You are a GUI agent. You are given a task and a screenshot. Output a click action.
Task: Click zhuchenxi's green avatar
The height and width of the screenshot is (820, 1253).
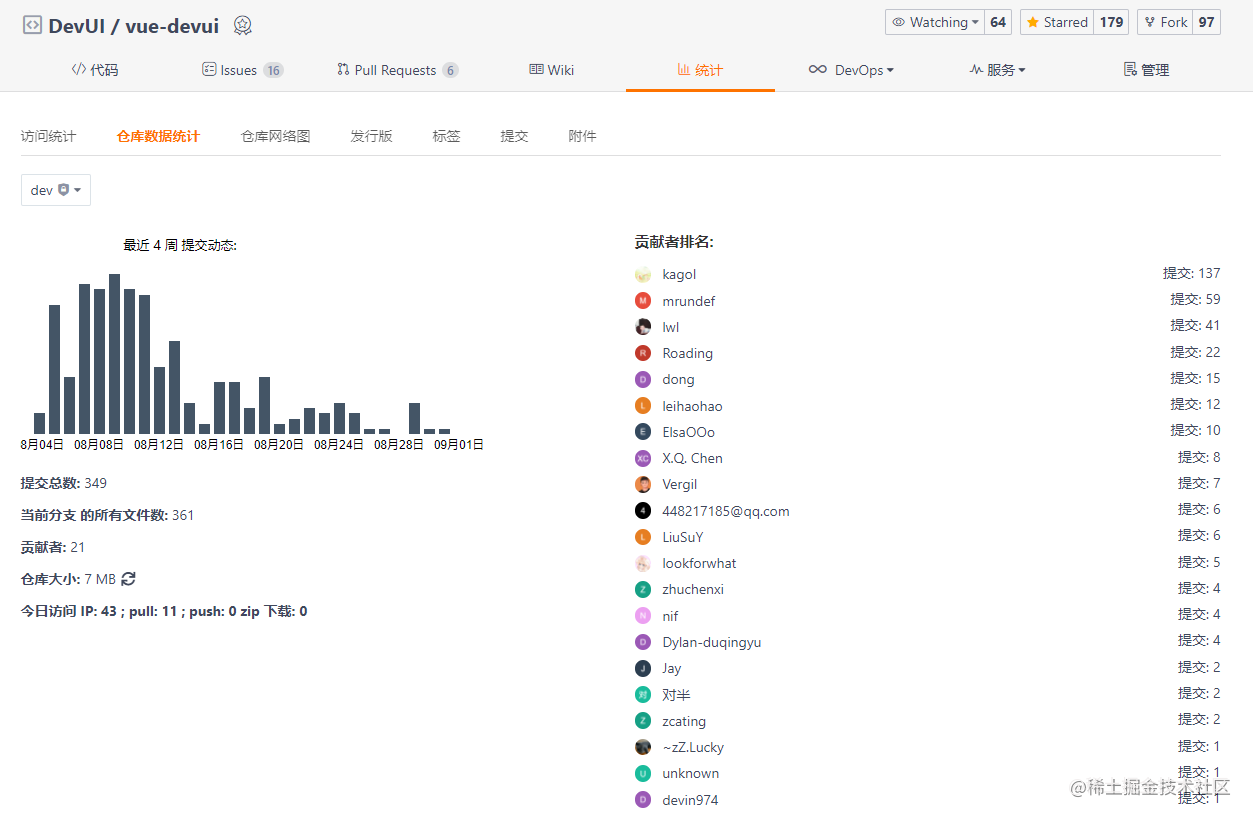point(643,589)
